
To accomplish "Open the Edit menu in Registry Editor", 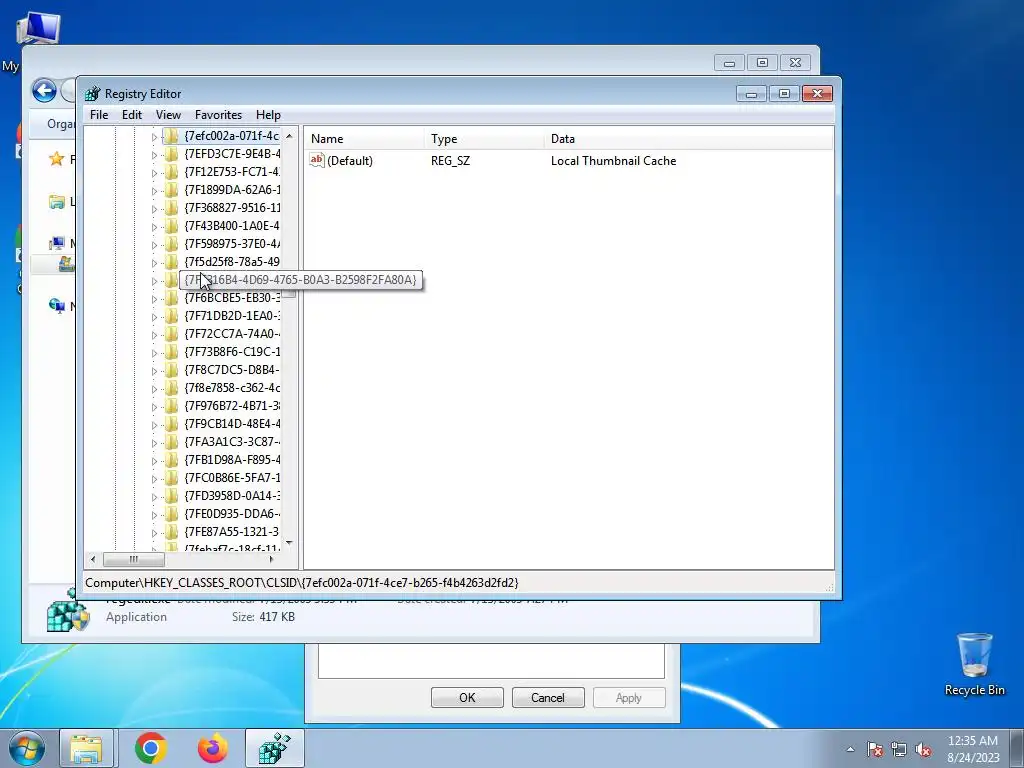I will pos(131,115).
